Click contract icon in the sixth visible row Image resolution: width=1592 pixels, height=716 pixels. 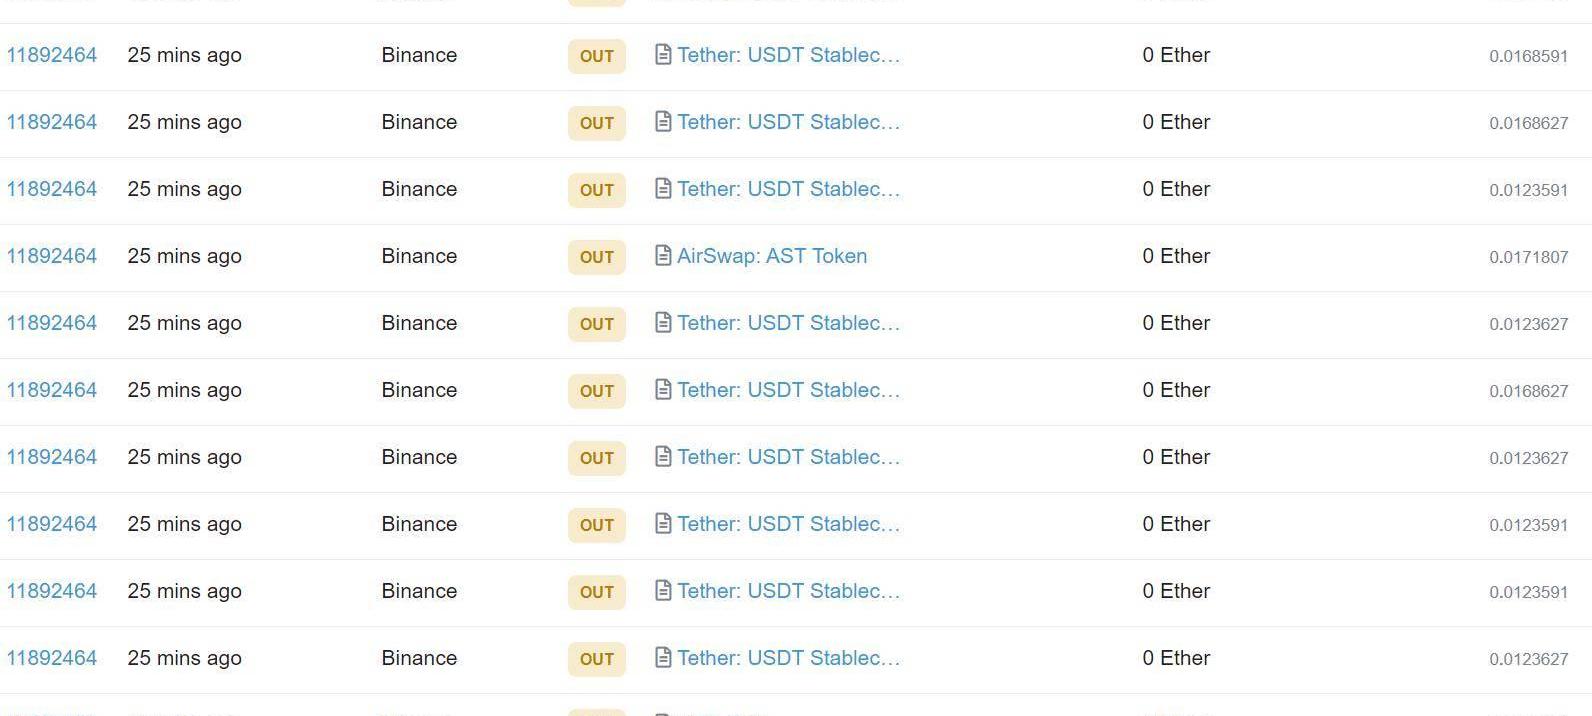662,390
